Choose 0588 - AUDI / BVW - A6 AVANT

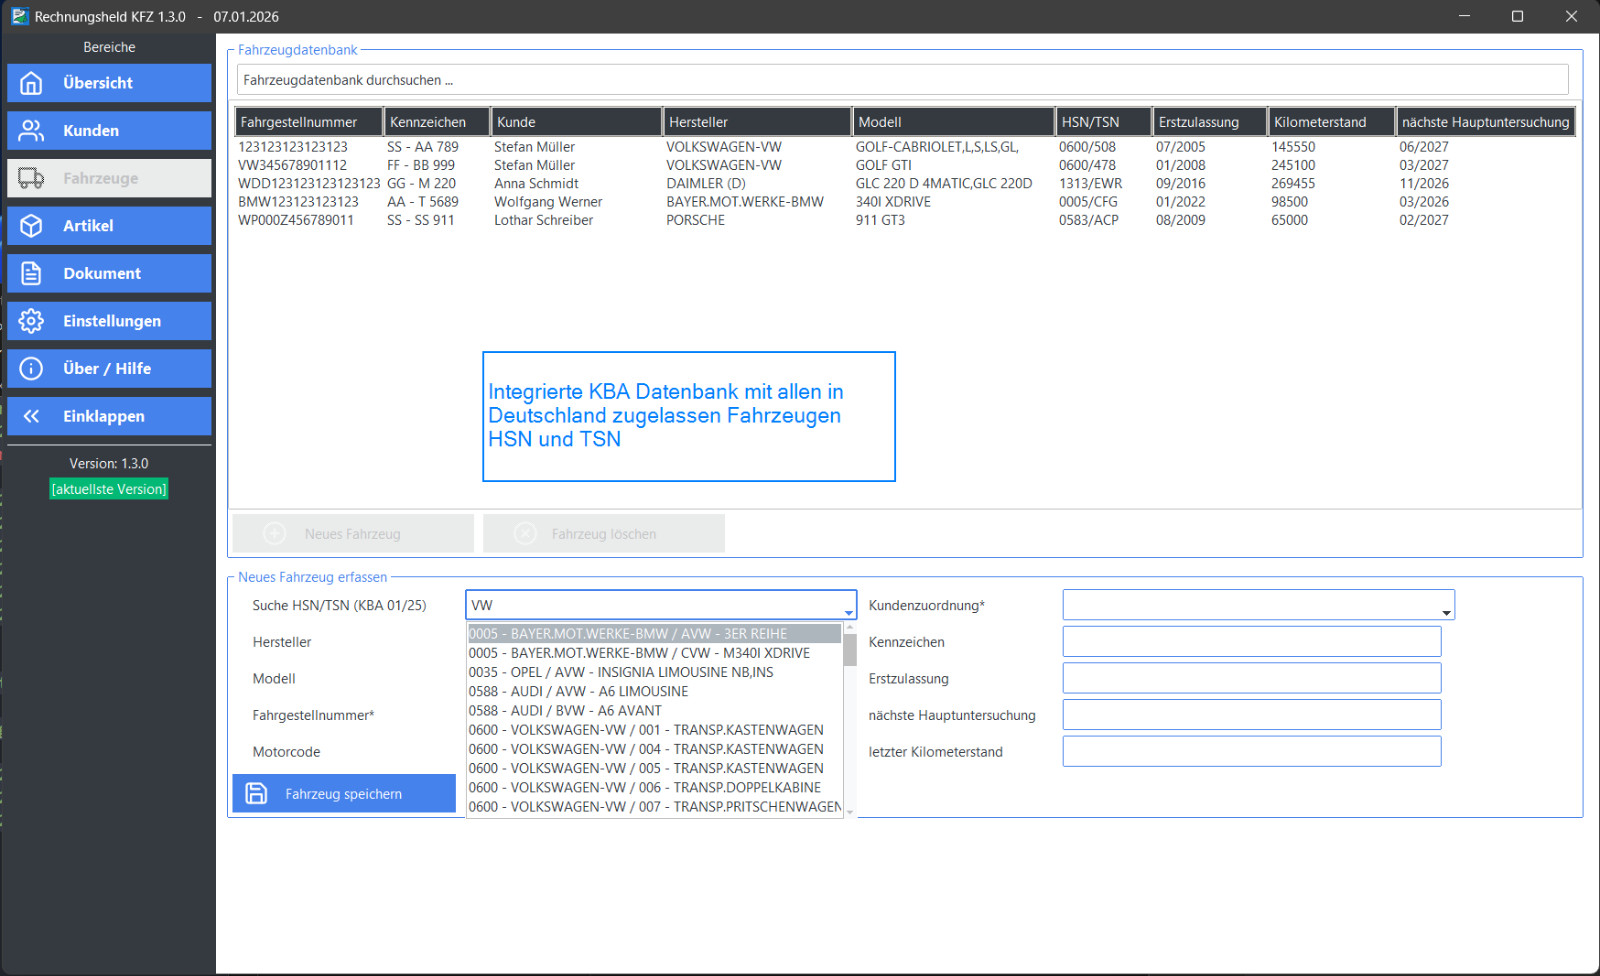565,711
